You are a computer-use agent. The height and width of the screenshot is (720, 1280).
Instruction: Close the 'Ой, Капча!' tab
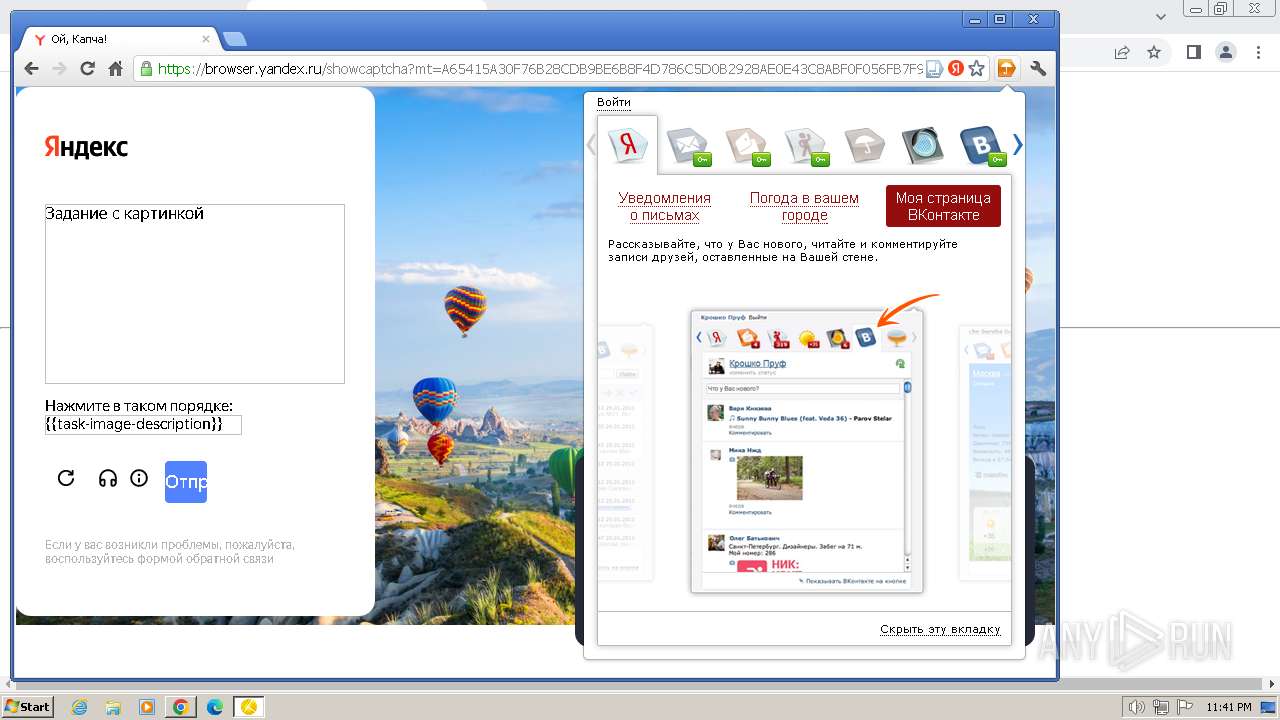(206, 39)
